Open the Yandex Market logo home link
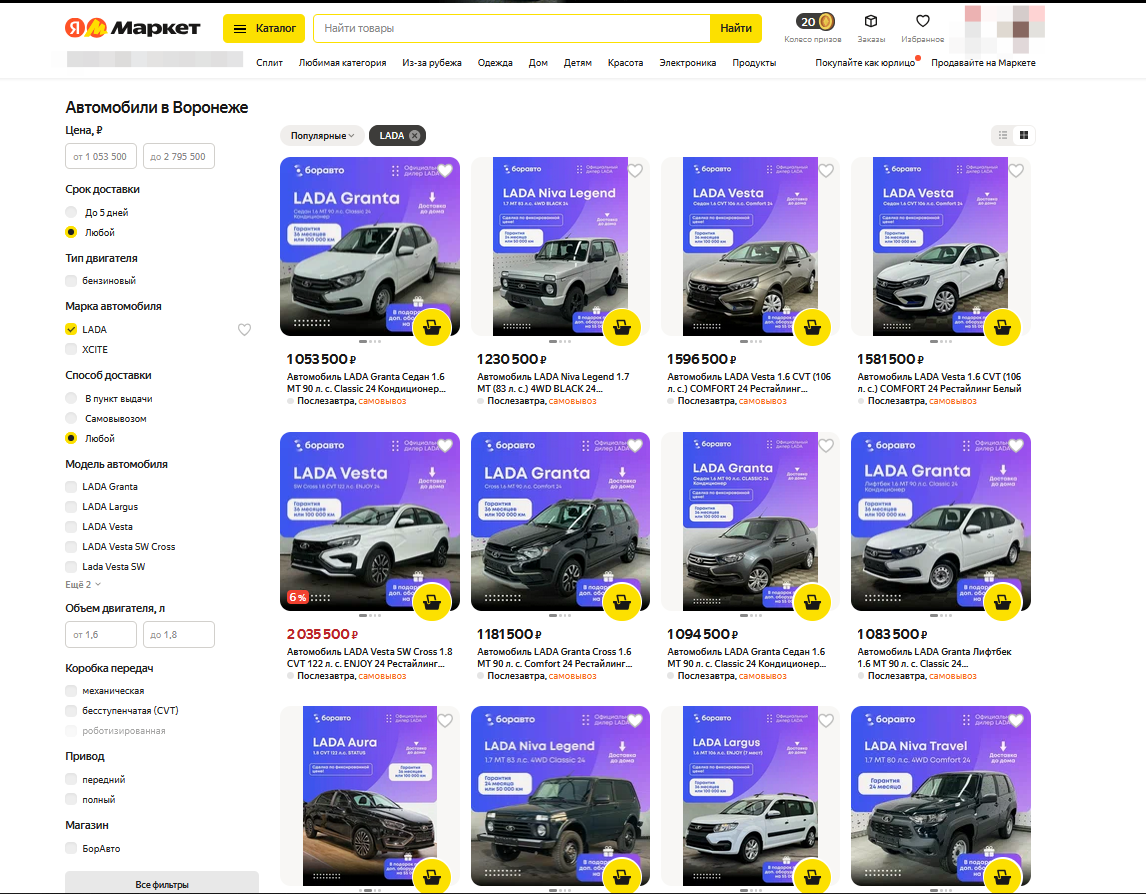The width and height of the screenshot is (1146, 894). pos(132,29)
